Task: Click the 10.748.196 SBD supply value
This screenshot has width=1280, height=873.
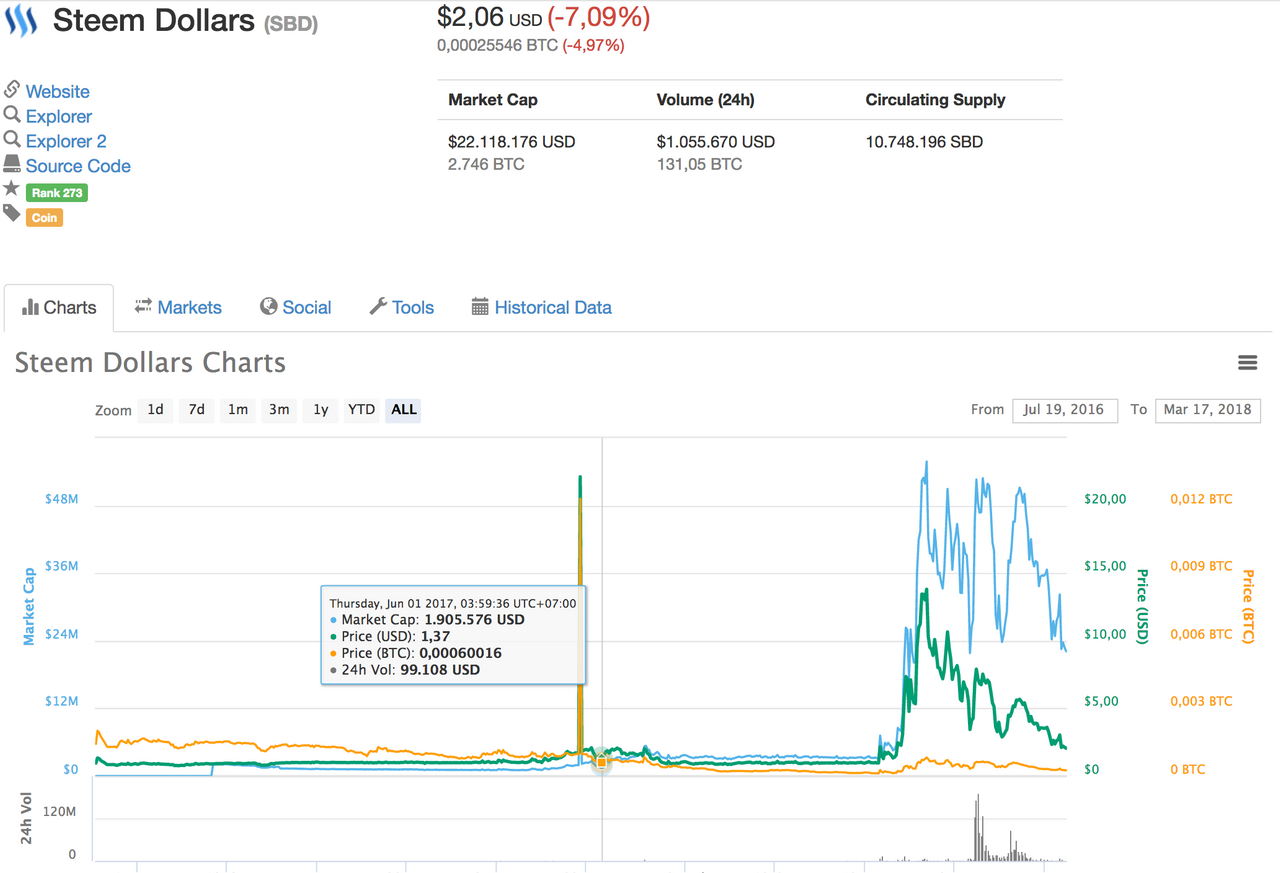Action: (924, 142)
